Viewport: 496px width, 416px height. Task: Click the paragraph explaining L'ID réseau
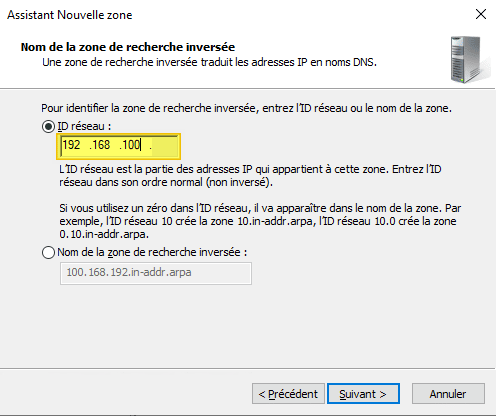[250, 176]
